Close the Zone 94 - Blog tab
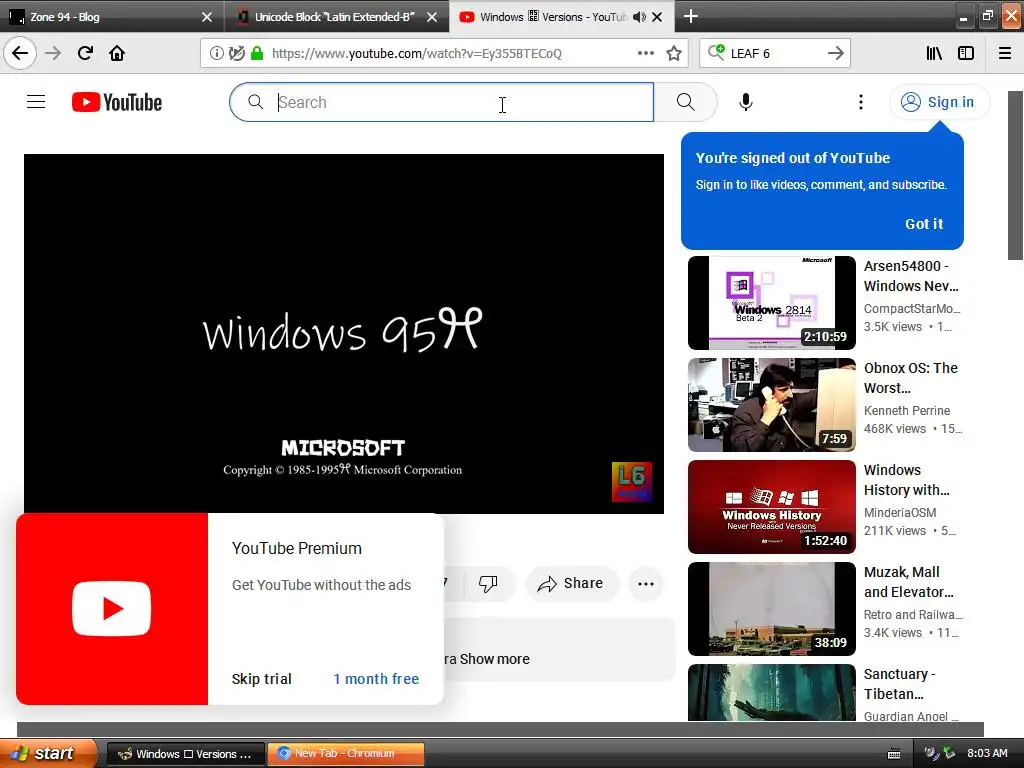The height and width of the screenshot is (768, 1024). point(207,17)
